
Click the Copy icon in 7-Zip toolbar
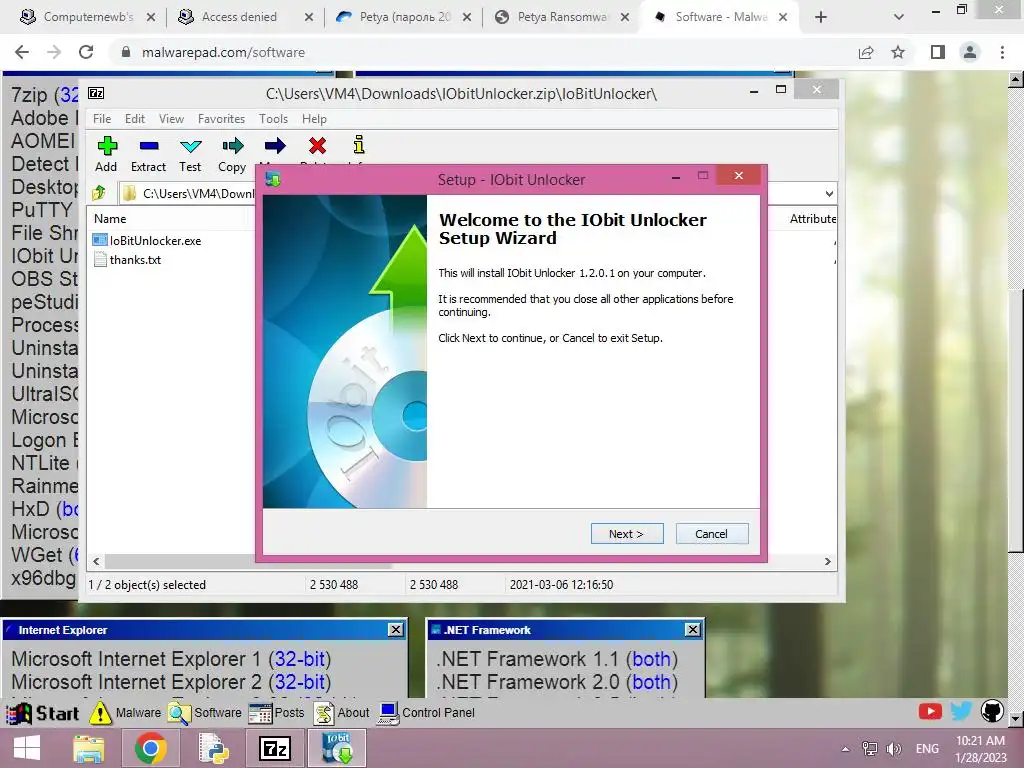(232, 146)
